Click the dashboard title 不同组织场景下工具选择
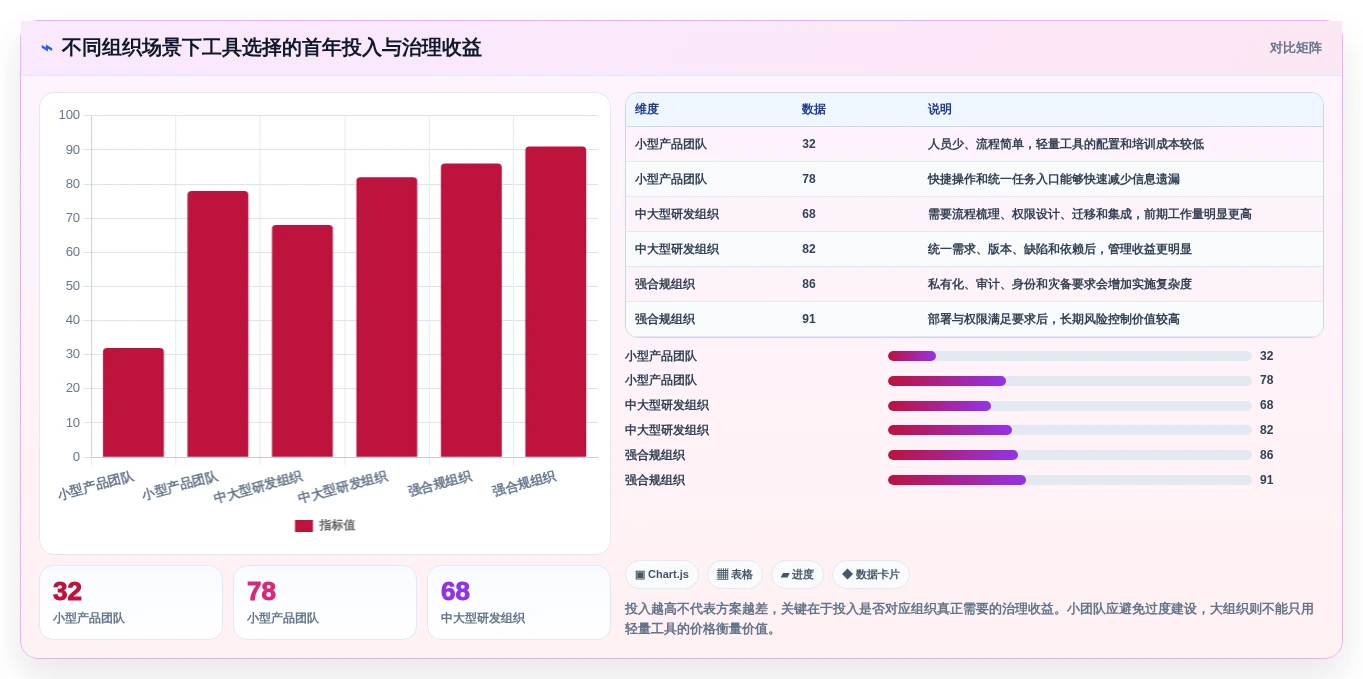The width and height of the screenshot is (1363, 679). coord(271,48)
